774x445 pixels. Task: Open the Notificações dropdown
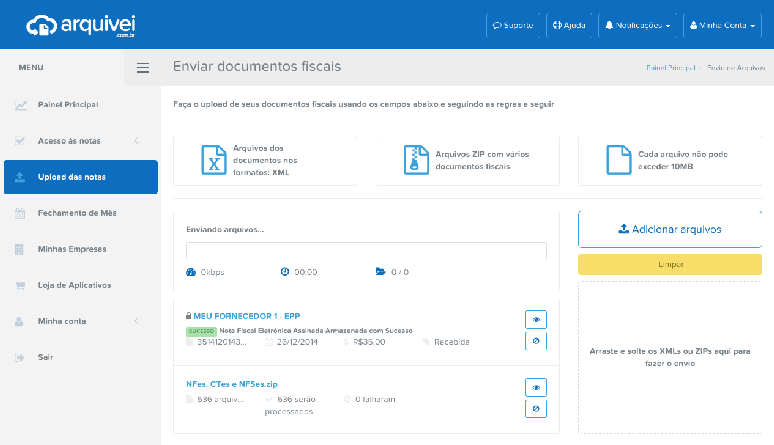639,25
